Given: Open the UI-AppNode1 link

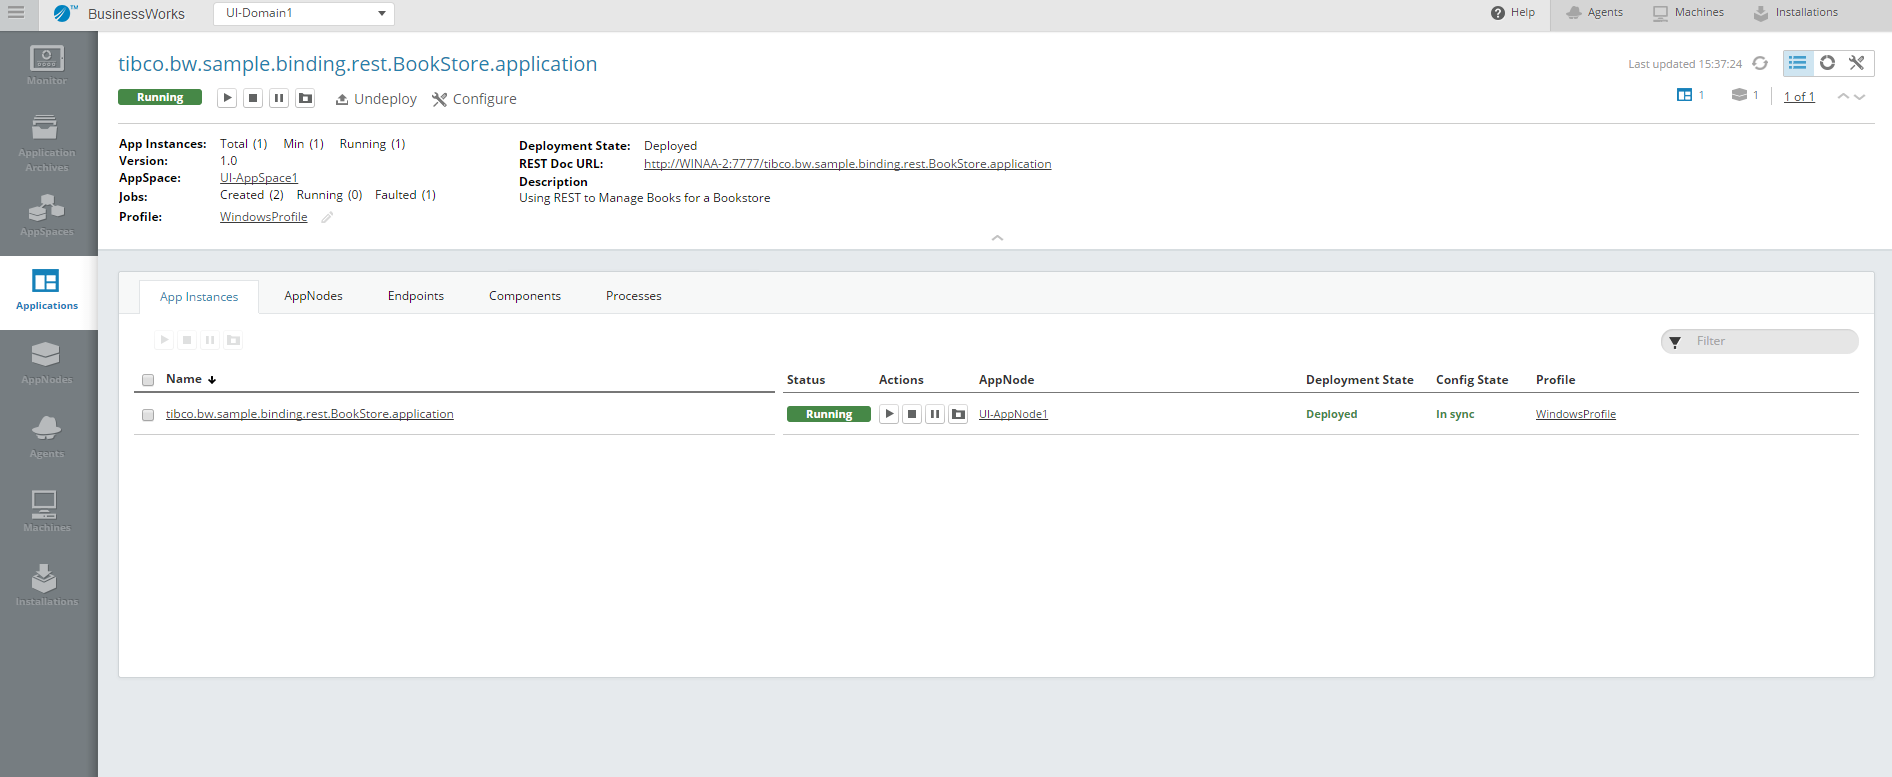Looking at the screenshot, I should coord(1013,414).
